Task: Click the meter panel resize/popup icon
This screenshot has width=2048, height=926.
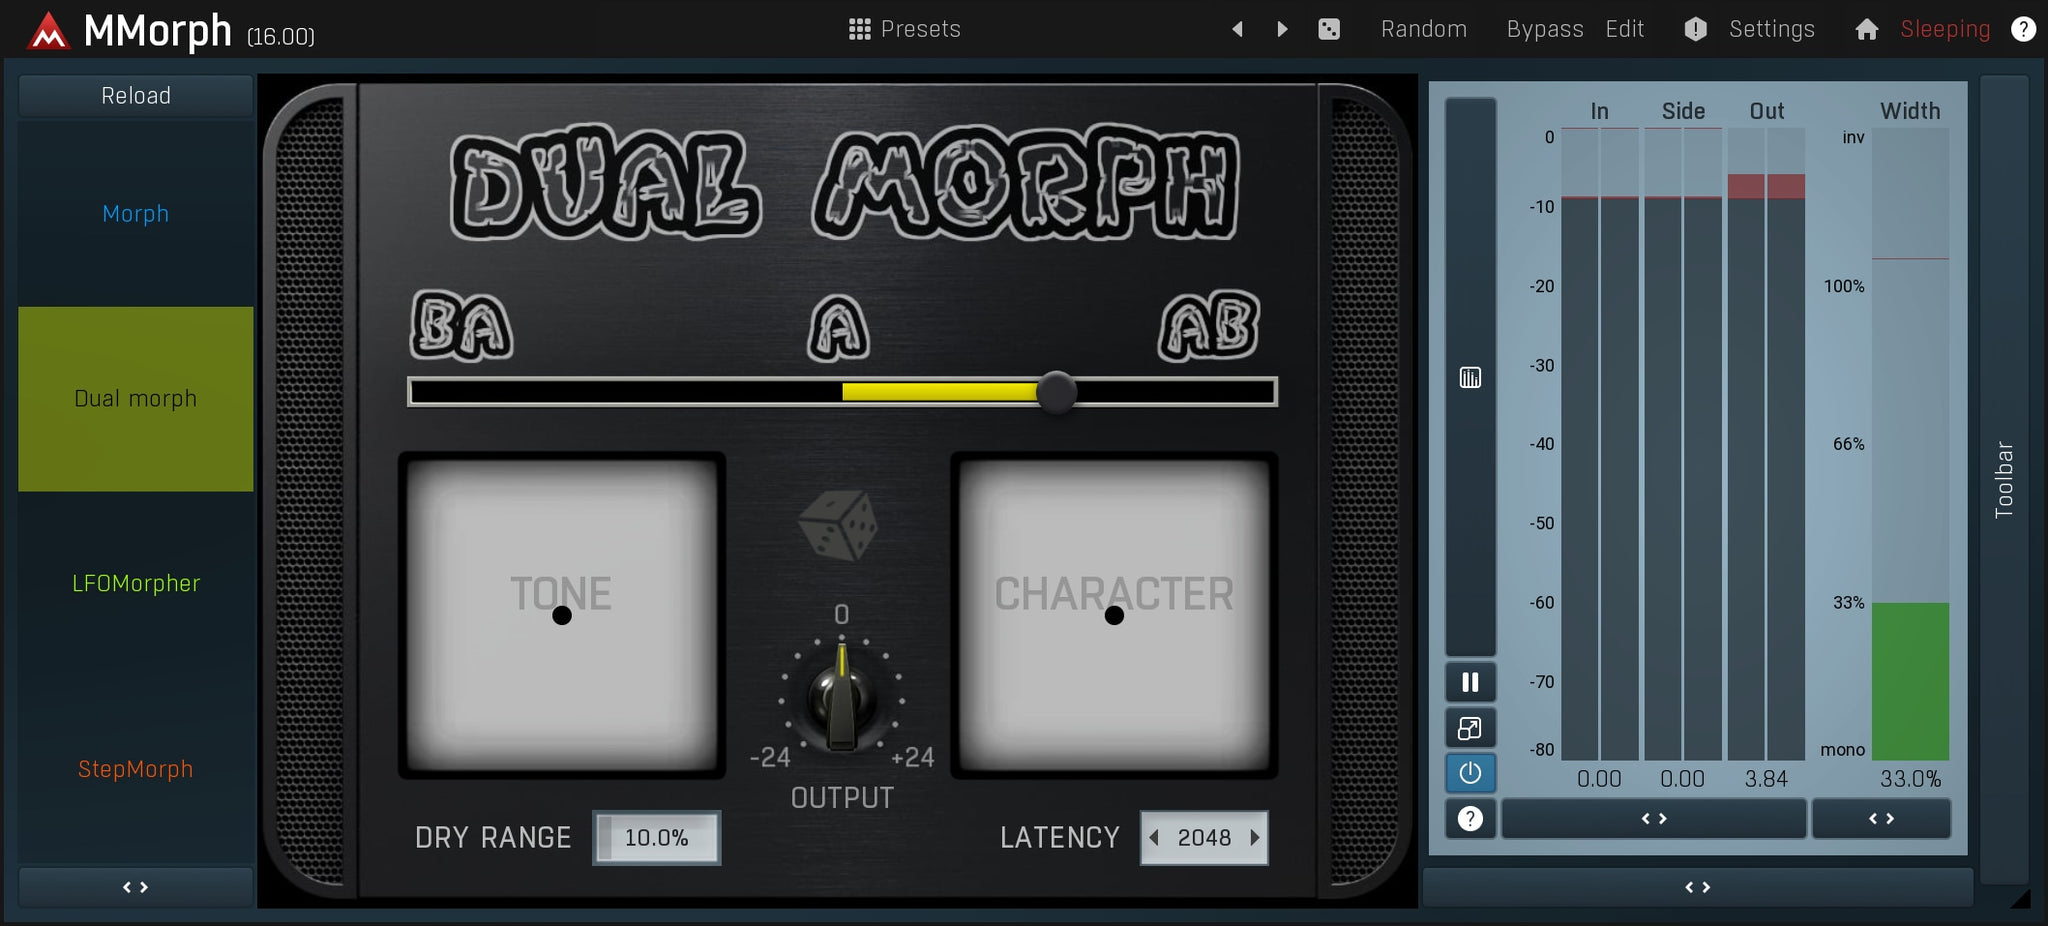Action: pos(1469,727)
